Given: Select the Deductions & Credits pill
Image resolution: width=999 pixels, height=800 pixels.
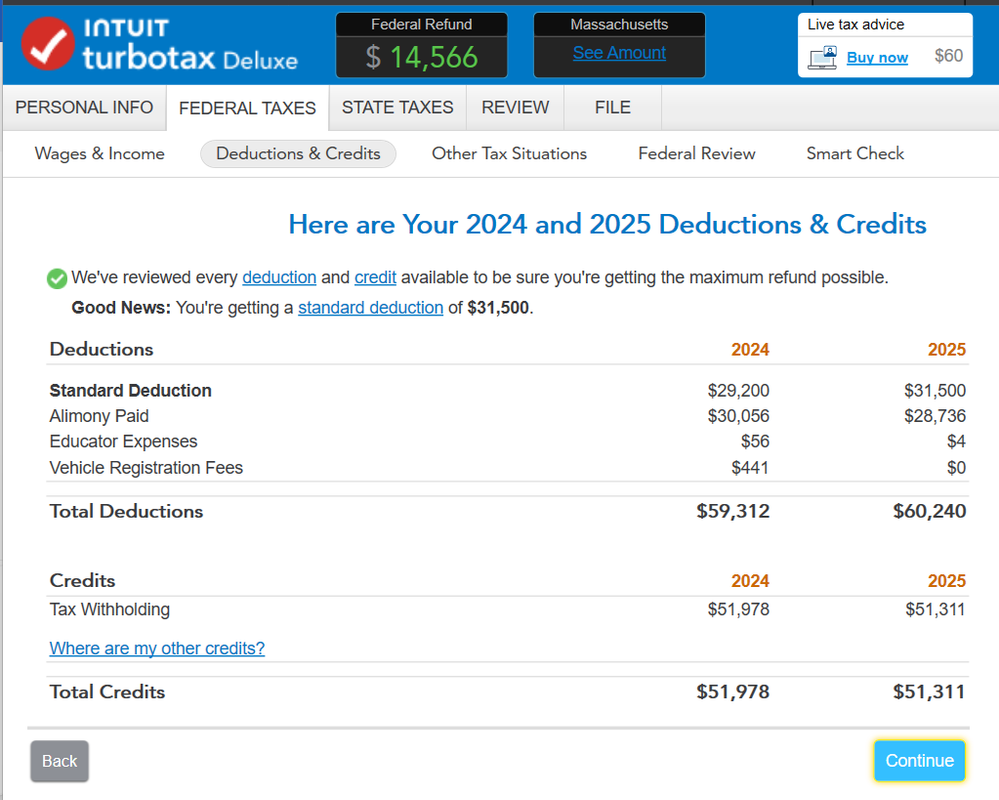Looking at the screenshot, I should coord(298,153).
